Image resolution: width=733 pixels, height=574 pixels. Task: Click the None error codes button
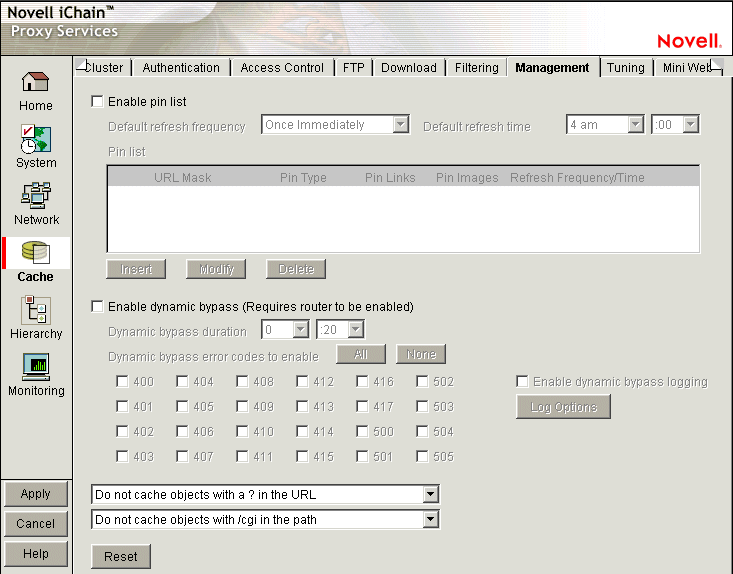[x=421, y=354]
